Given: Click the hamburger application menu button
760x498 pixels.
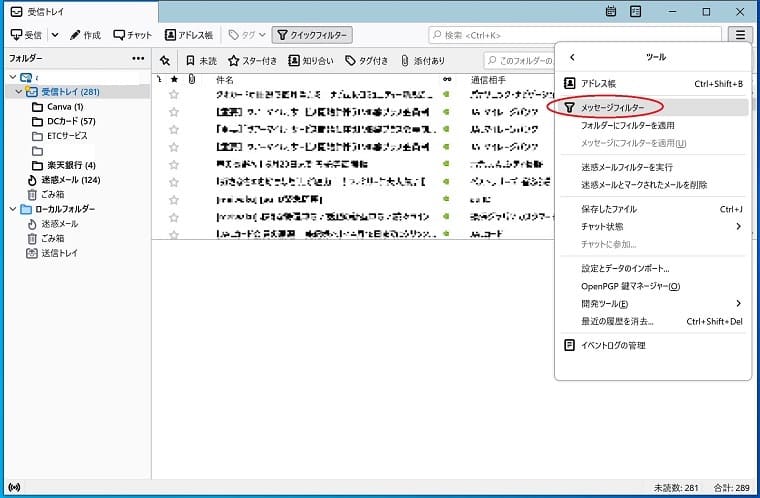Looking at the screenshot, I should click(x=740, y=35).
